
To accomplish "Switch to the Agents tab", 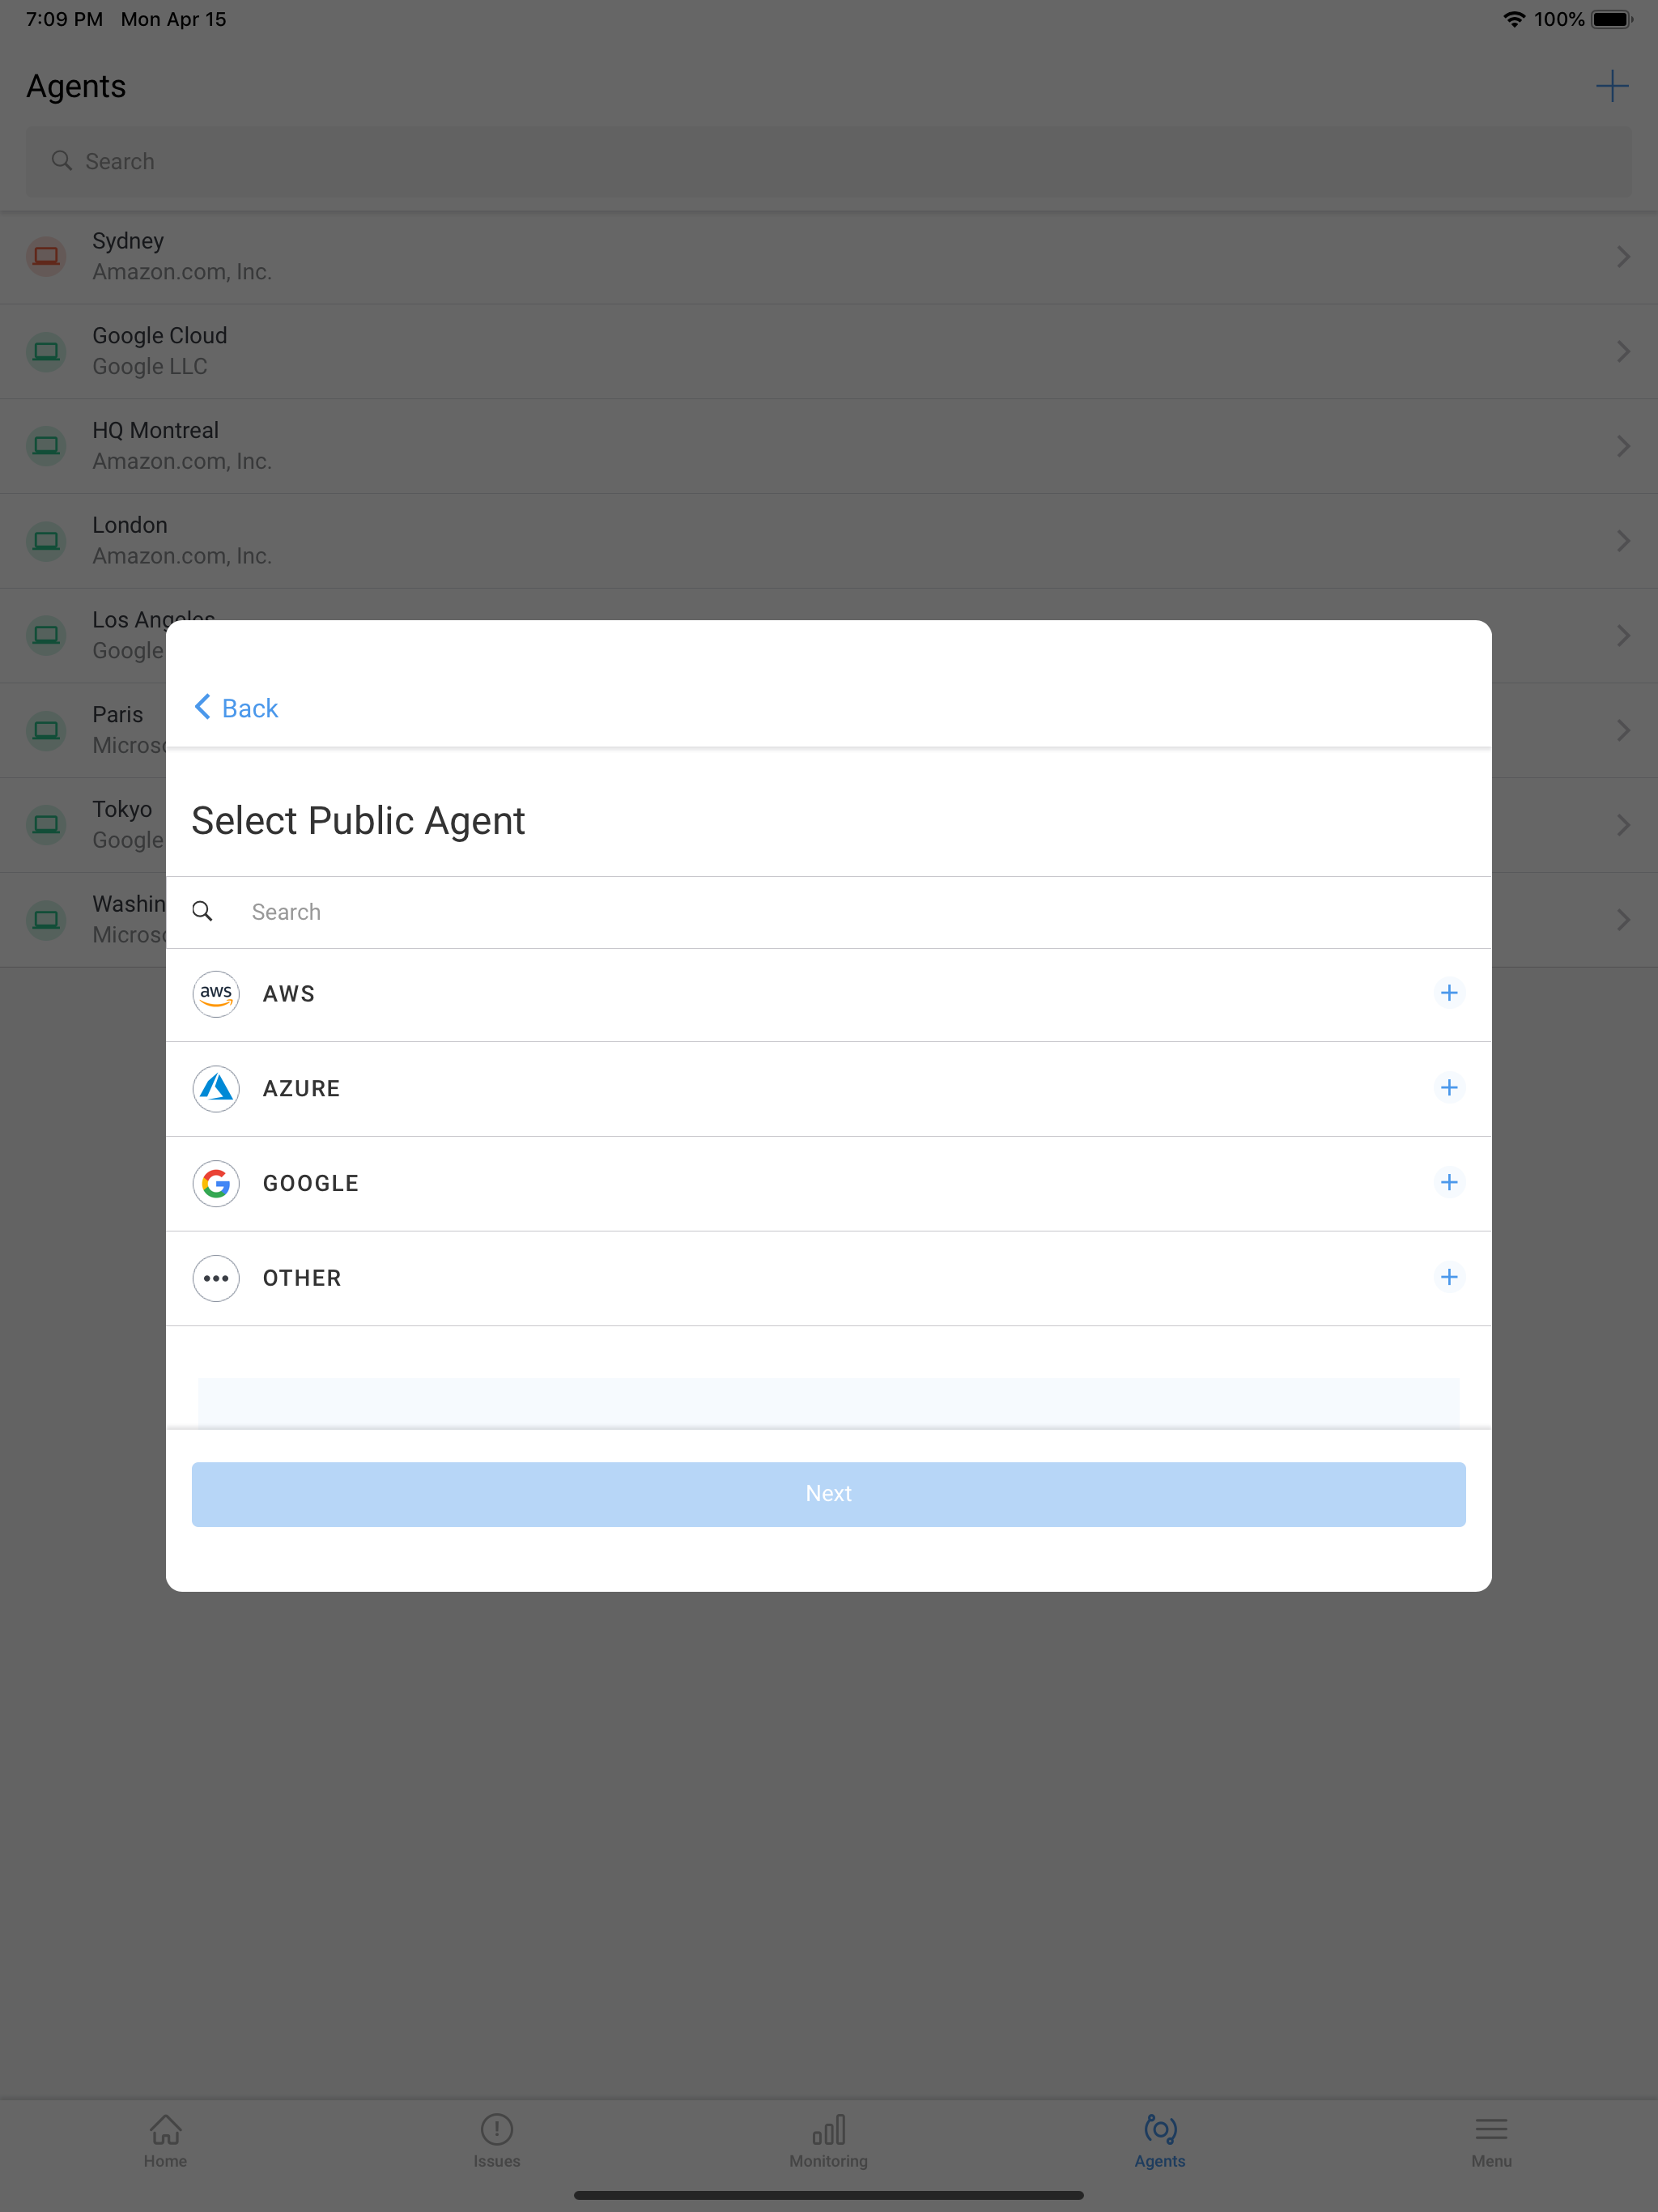I will (x=1160, y=2141).
